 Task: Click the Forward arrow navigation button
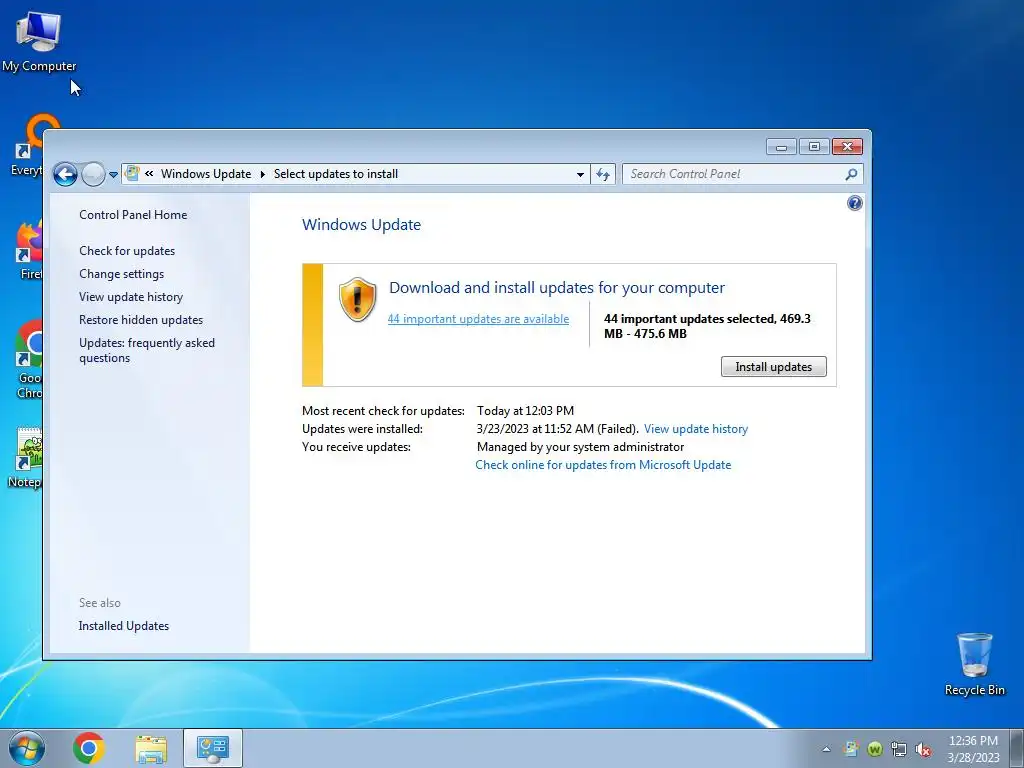(93, 174)
